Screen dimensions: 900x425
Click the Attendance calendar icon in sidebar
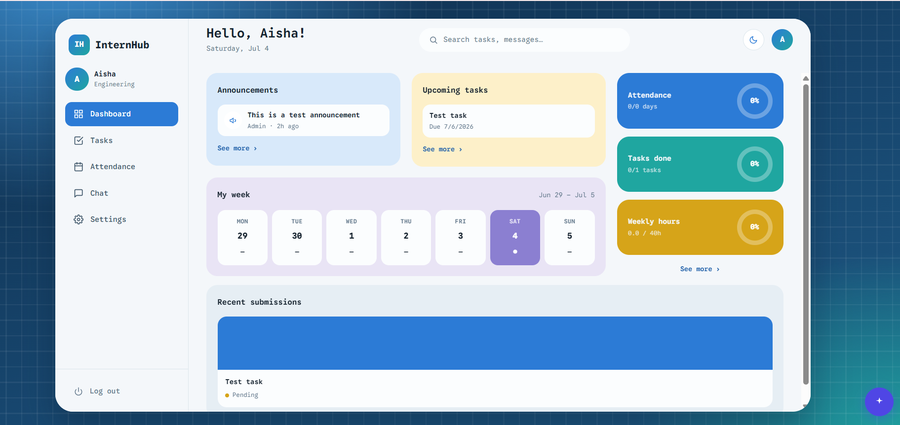click(79, 167)
